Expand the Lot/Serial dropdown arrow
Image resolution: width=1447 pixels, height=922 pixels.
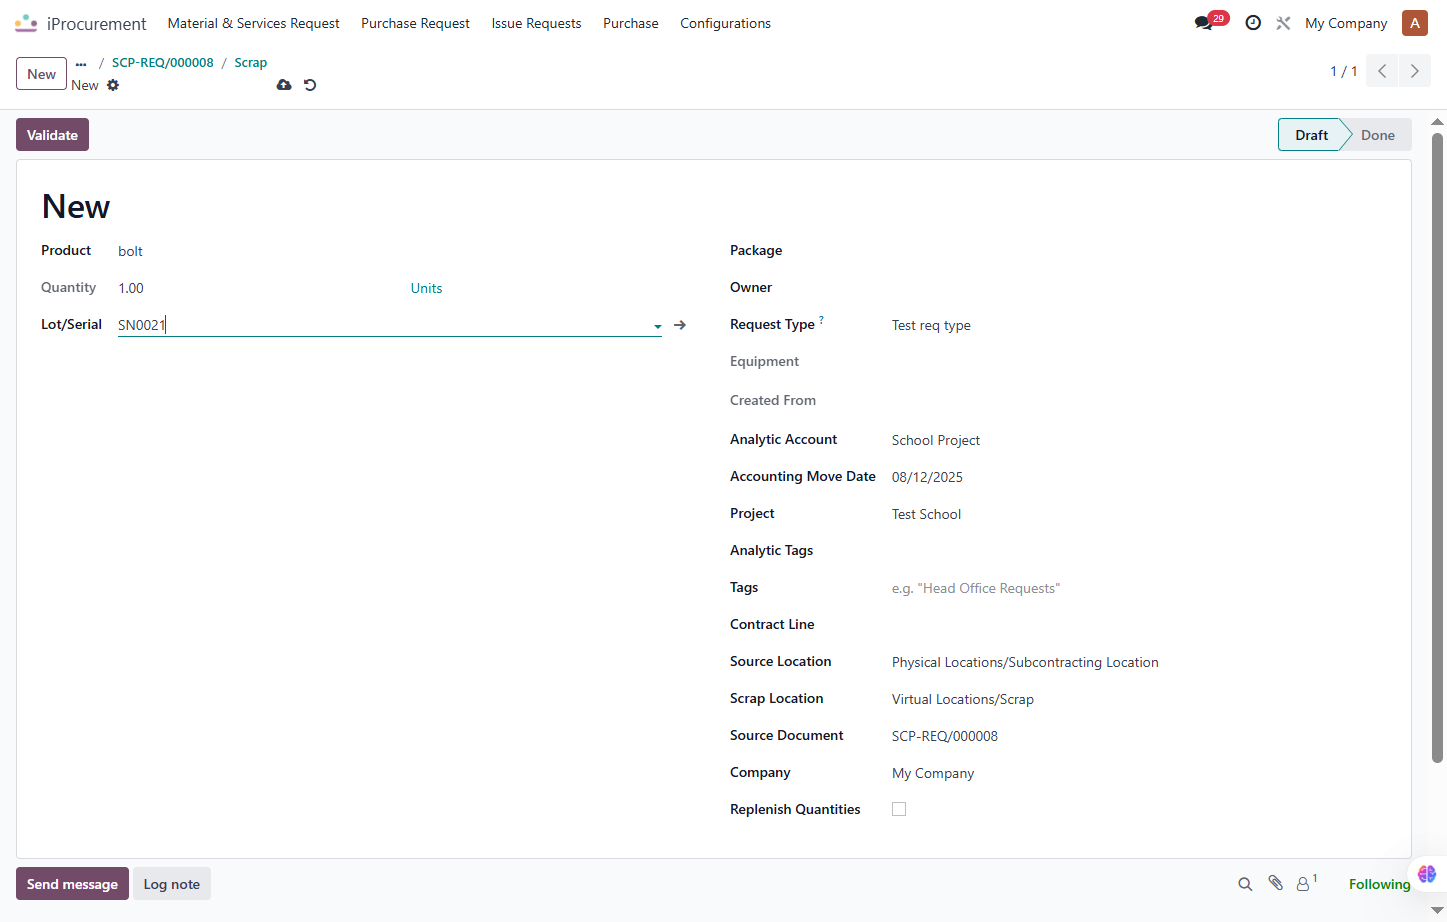pyautogui.click(x=657, y=326)
